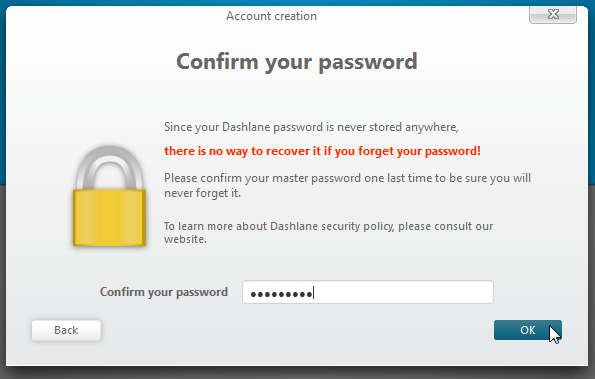
Task: Close the Account creation dialog
Action: click(x=553, y=14)
